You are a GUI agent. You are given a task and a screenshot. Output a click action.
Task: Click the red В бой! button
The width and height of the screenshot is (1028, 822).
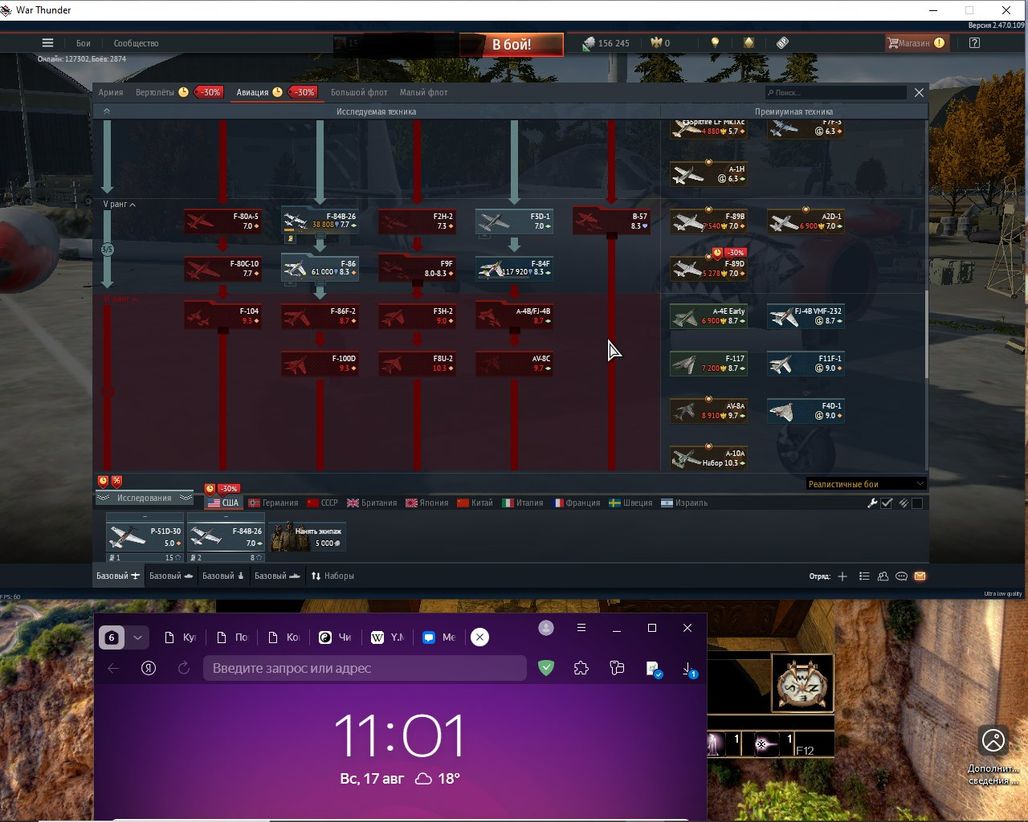tap(511, 45)
